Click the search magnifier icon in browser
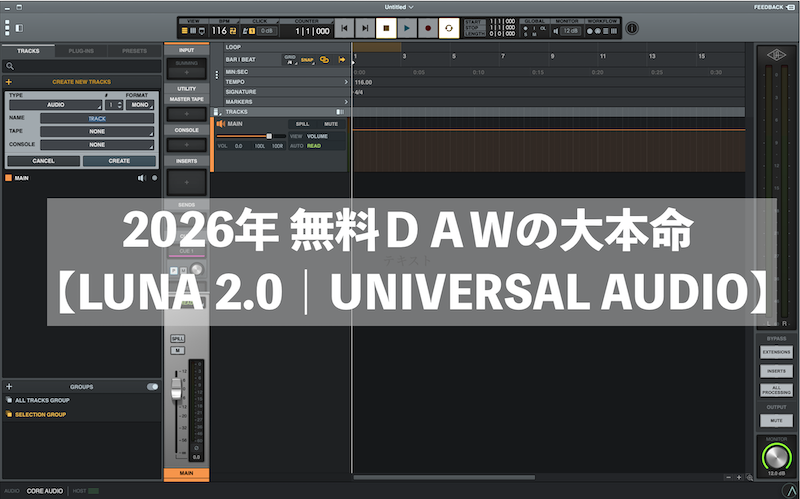The height and width of the screenshot is (499, 800). [11, 66]
